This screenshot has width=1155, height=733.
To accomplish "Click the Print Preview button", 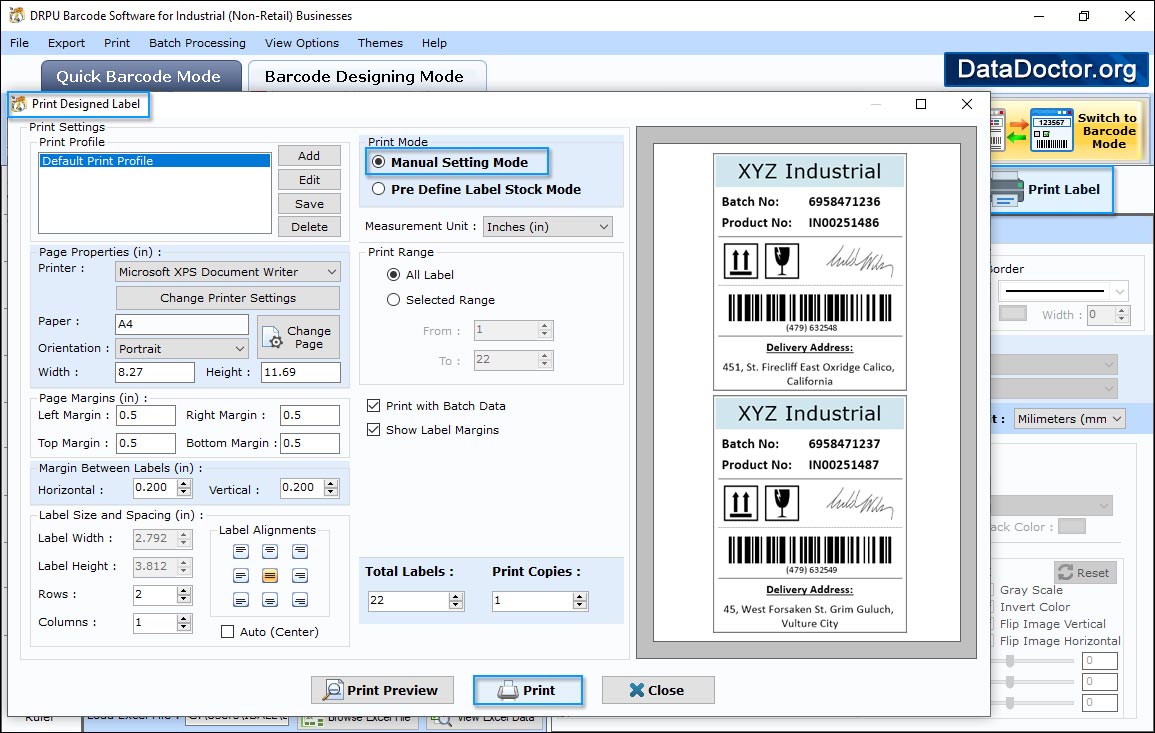I will pos(382,690).
